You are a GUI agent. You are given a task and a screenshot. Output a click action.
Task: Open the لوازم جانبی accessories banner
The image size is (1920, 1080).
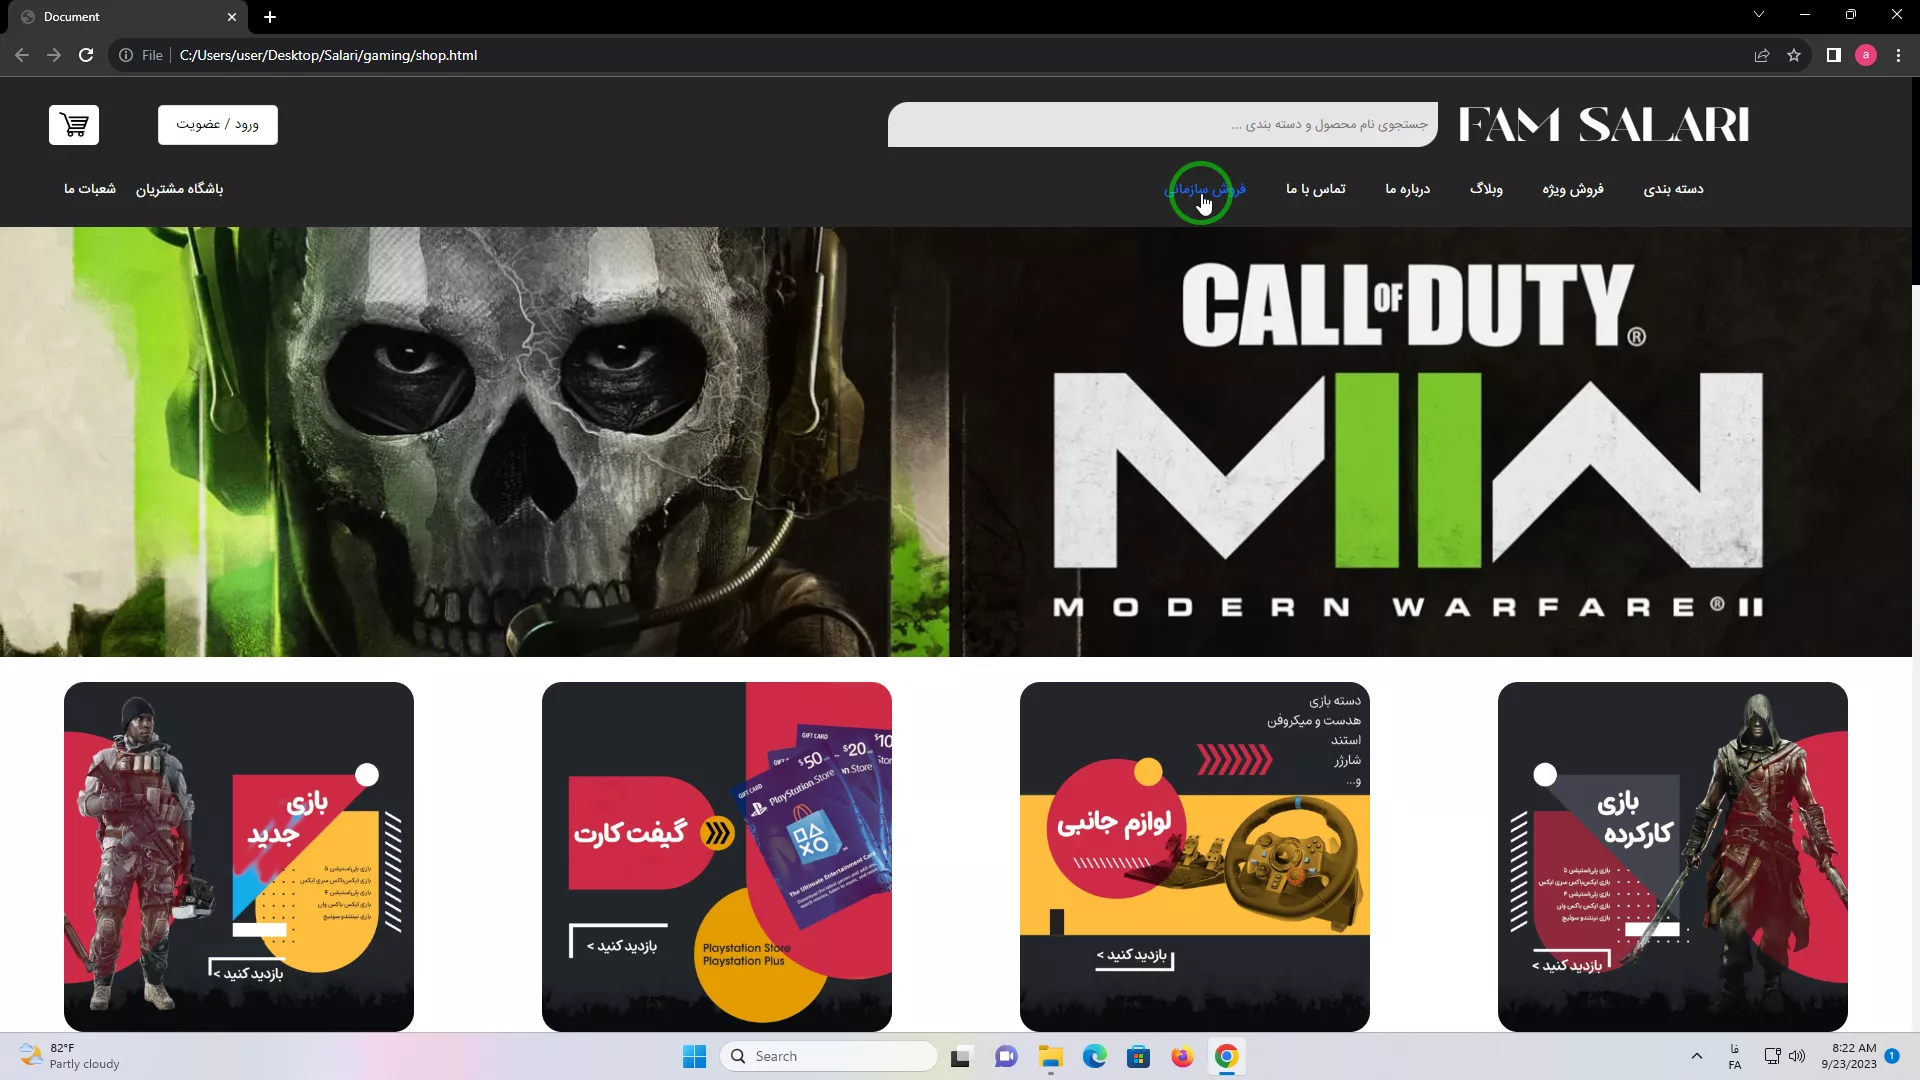click(x=1194, y=856)
